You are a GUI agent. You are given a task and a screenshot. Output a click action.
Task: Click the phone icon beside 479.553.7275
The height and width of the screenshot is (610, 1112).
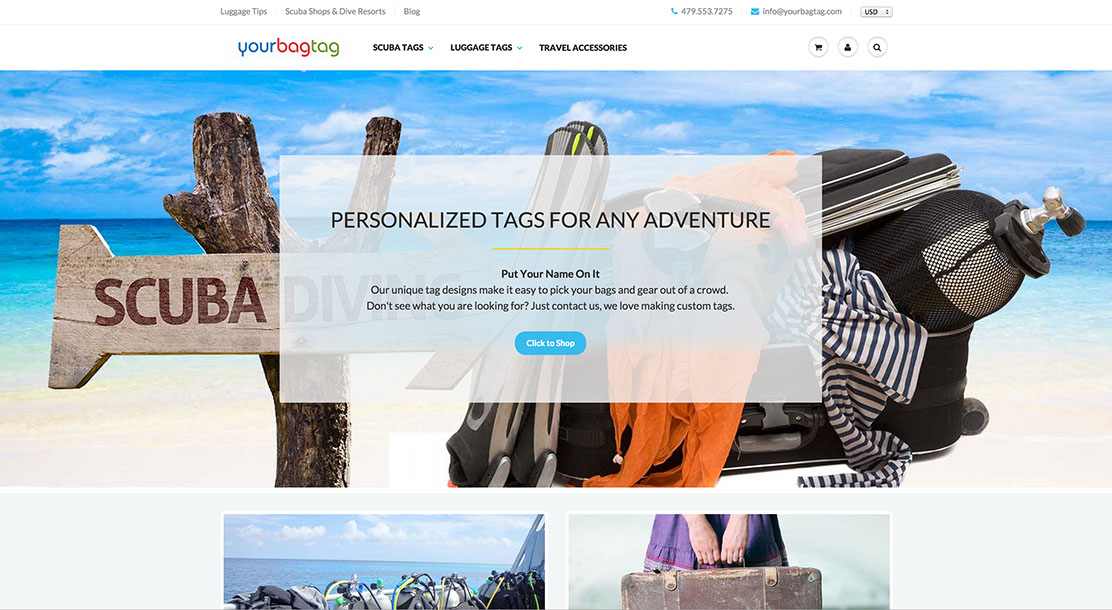tap(674, 11)
